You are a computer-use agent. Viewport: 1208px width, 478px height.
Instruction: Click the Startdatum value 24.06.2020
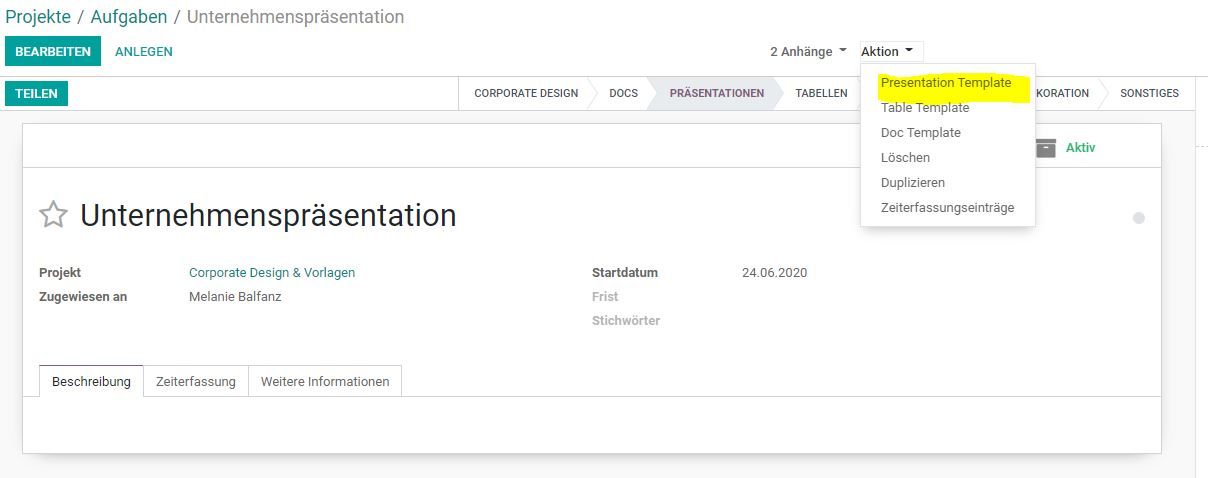pyautogui.click(x=774, y=273)
